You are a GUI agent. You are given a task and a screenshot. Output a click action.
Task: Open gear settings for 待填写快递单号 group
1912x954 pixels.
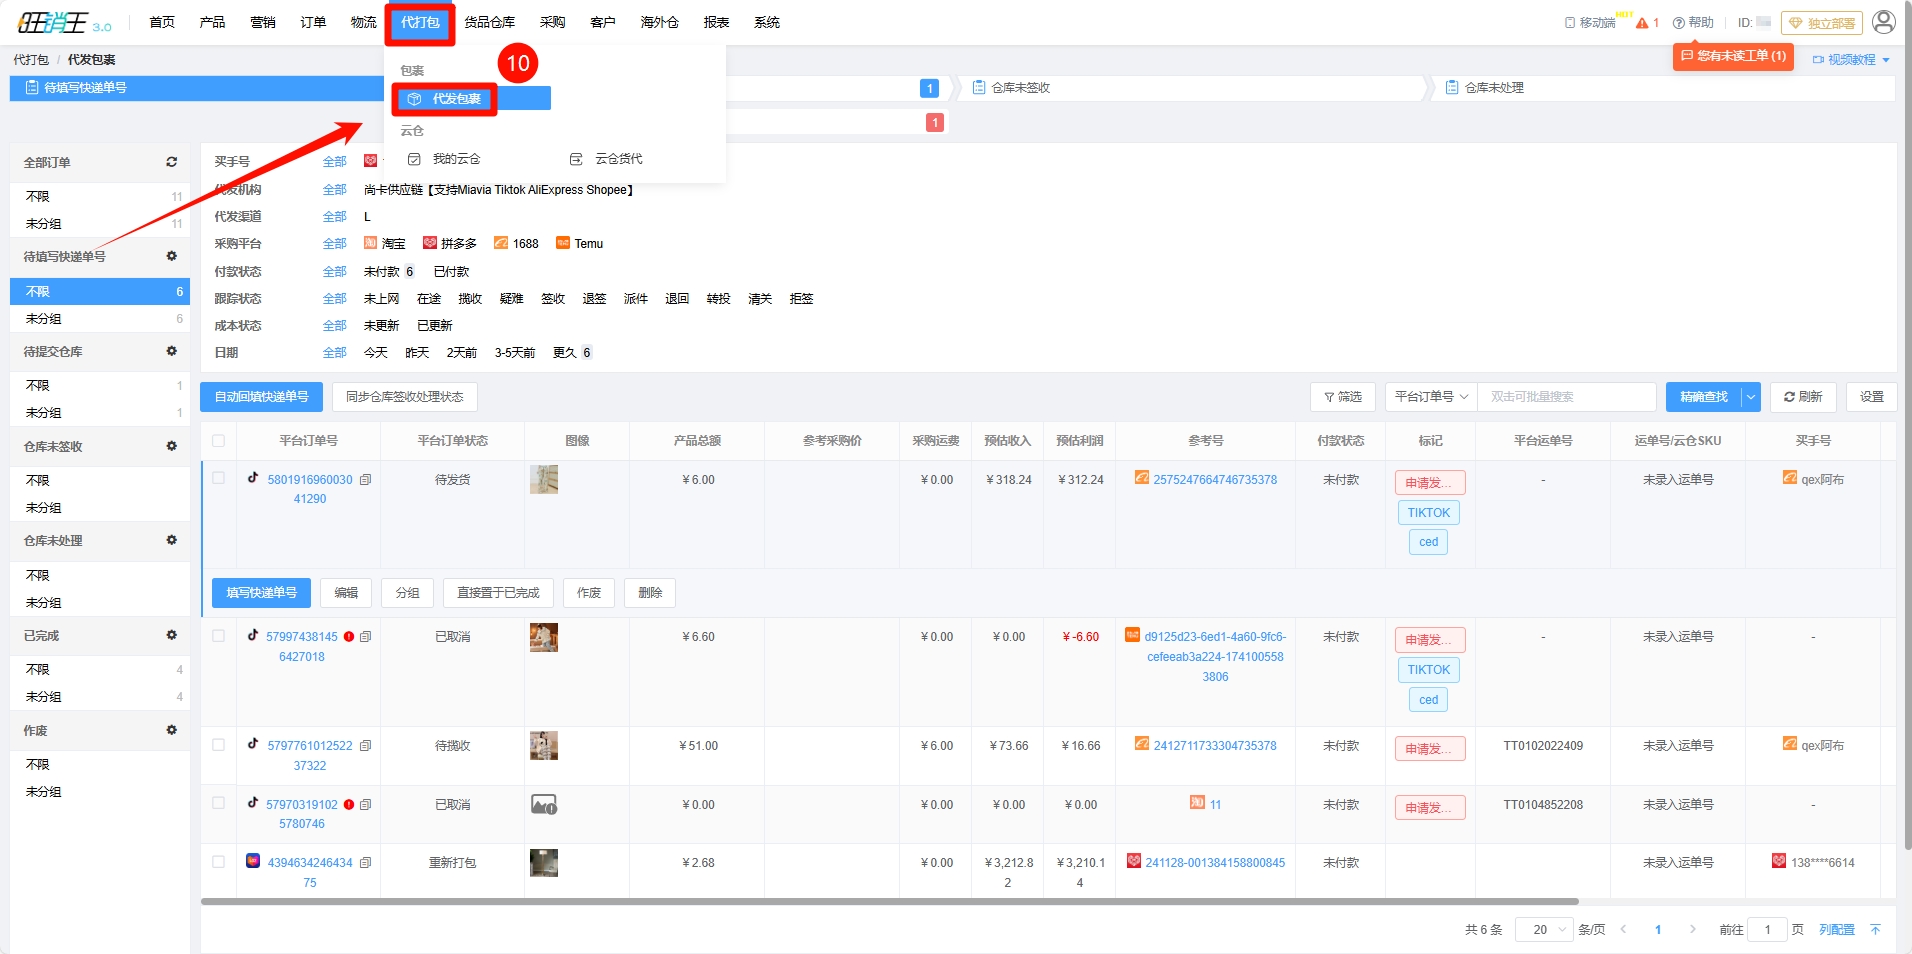[x=171, y=257]
